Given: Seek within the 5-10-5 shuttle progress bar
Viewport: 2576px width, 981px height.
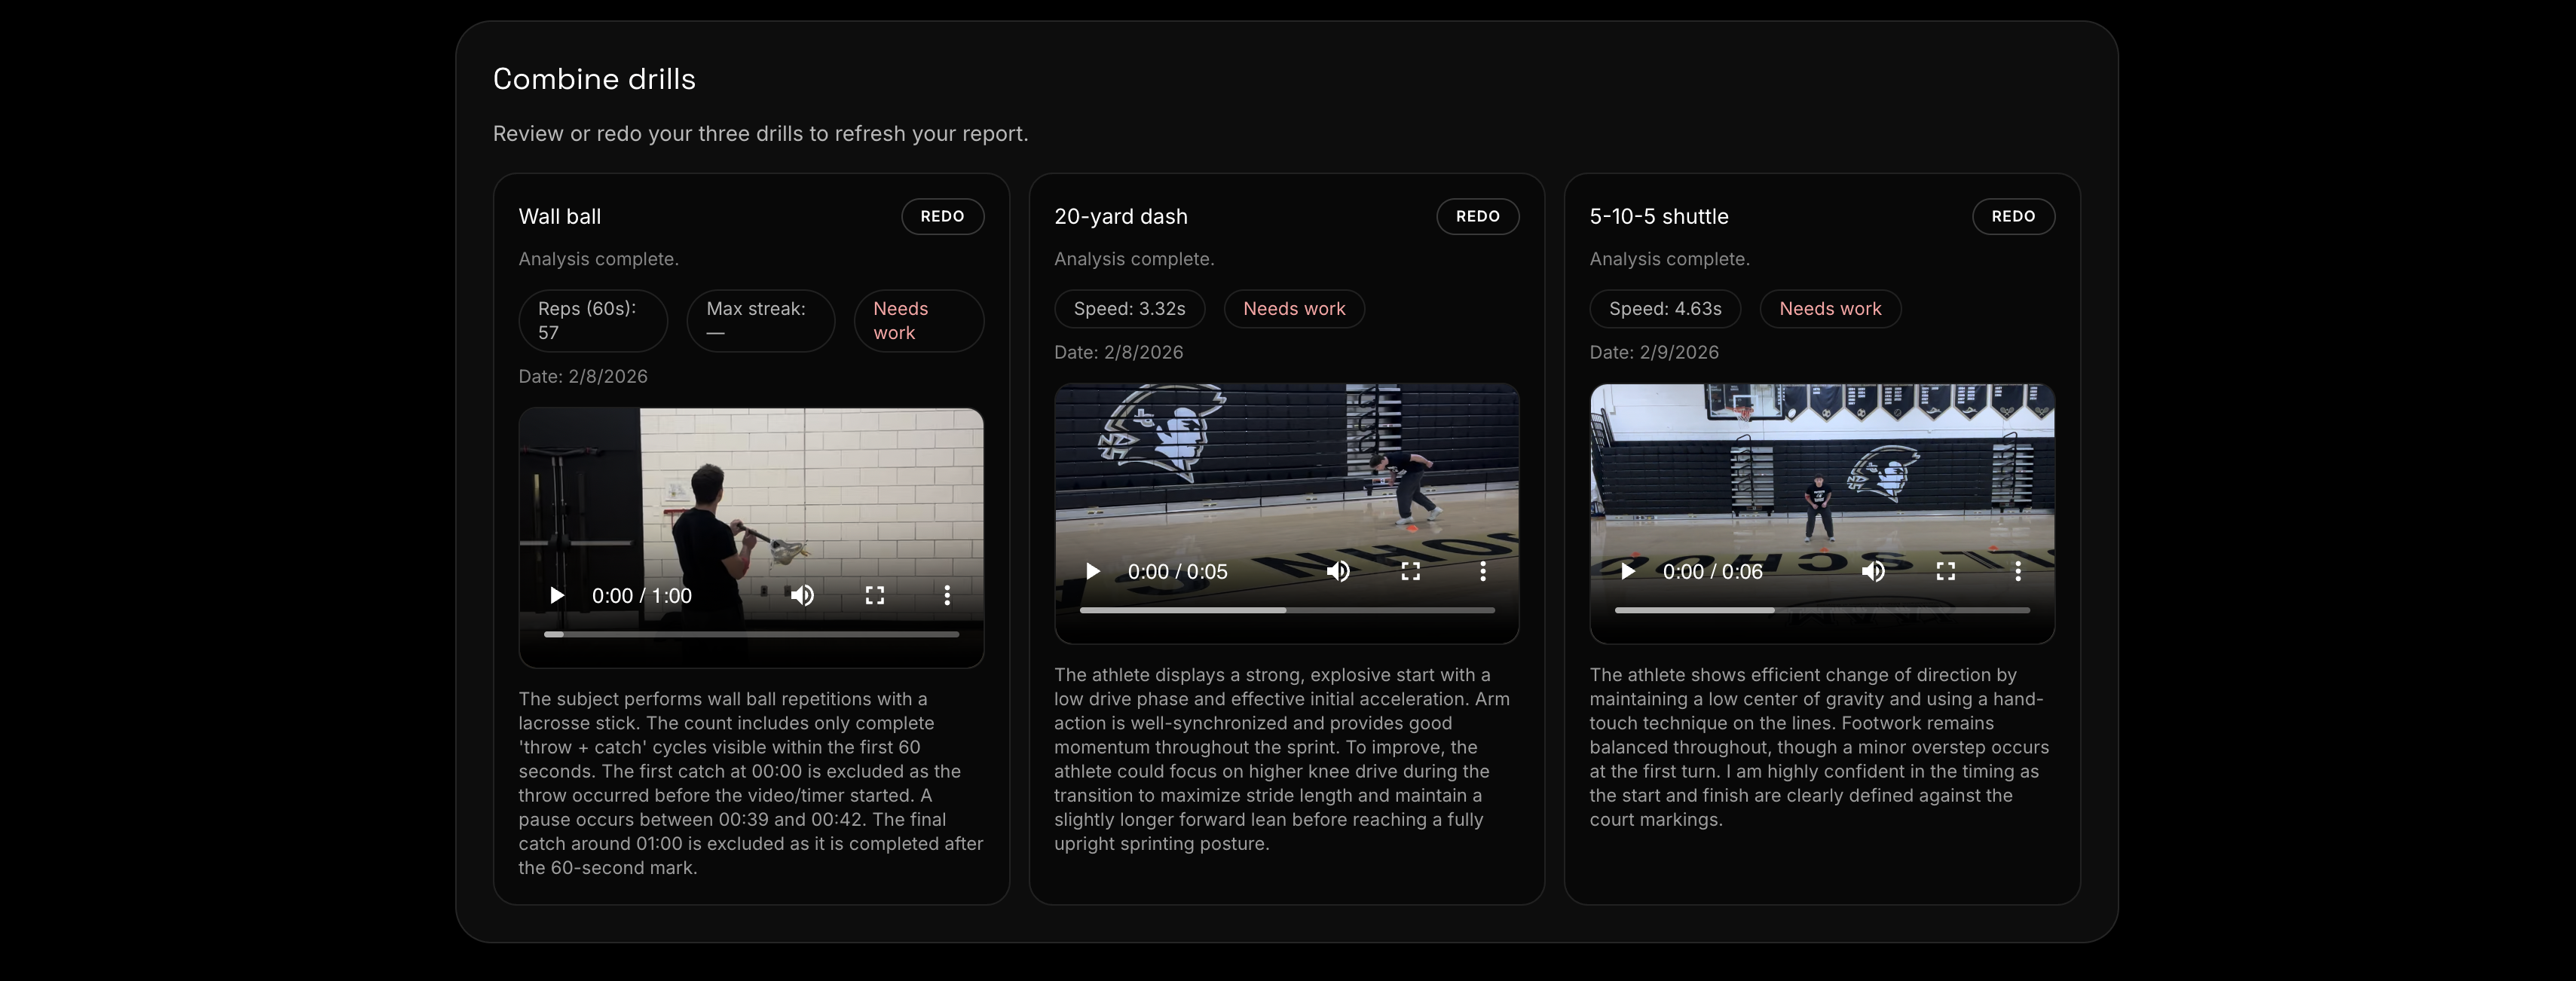Looking at the screenshot, I should click(1822, 610).
